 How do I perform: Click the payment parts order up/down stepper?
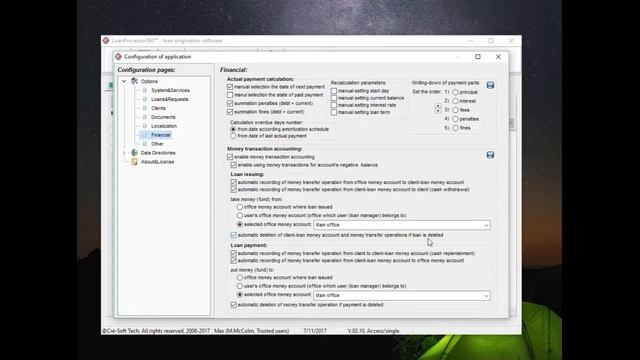point(438,109)
